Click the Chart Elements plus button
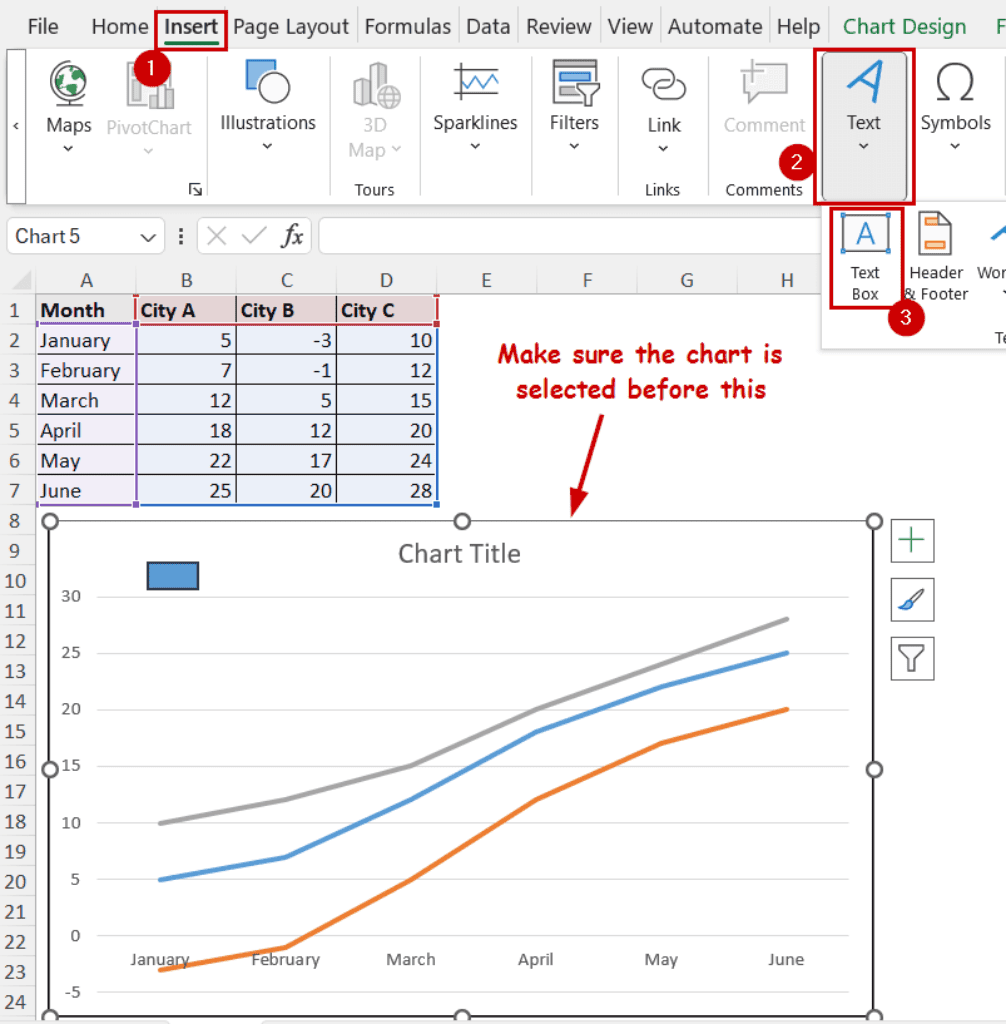 [x=911, y=540]
